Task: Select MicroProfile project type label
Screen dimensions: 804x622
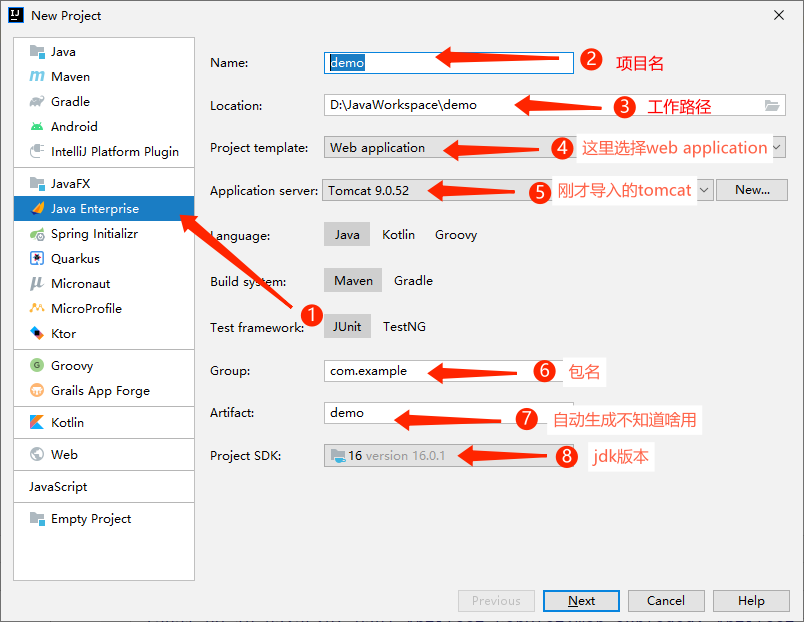Action: [86, 308]
